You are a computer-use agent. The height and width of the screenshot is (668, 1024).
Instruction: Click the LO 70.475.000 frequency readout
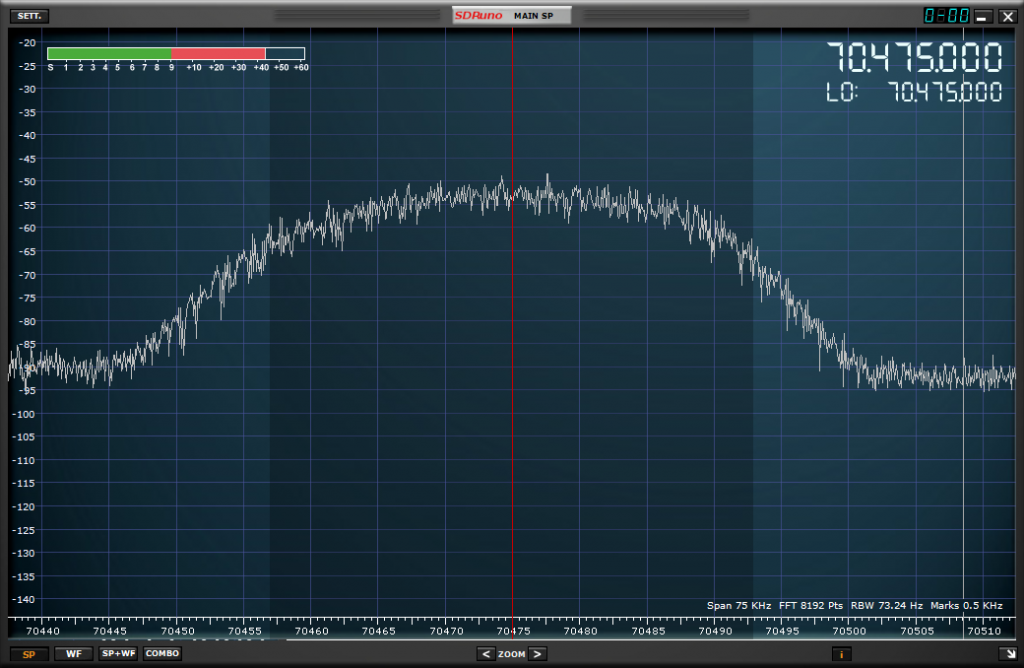click(914, 92)
